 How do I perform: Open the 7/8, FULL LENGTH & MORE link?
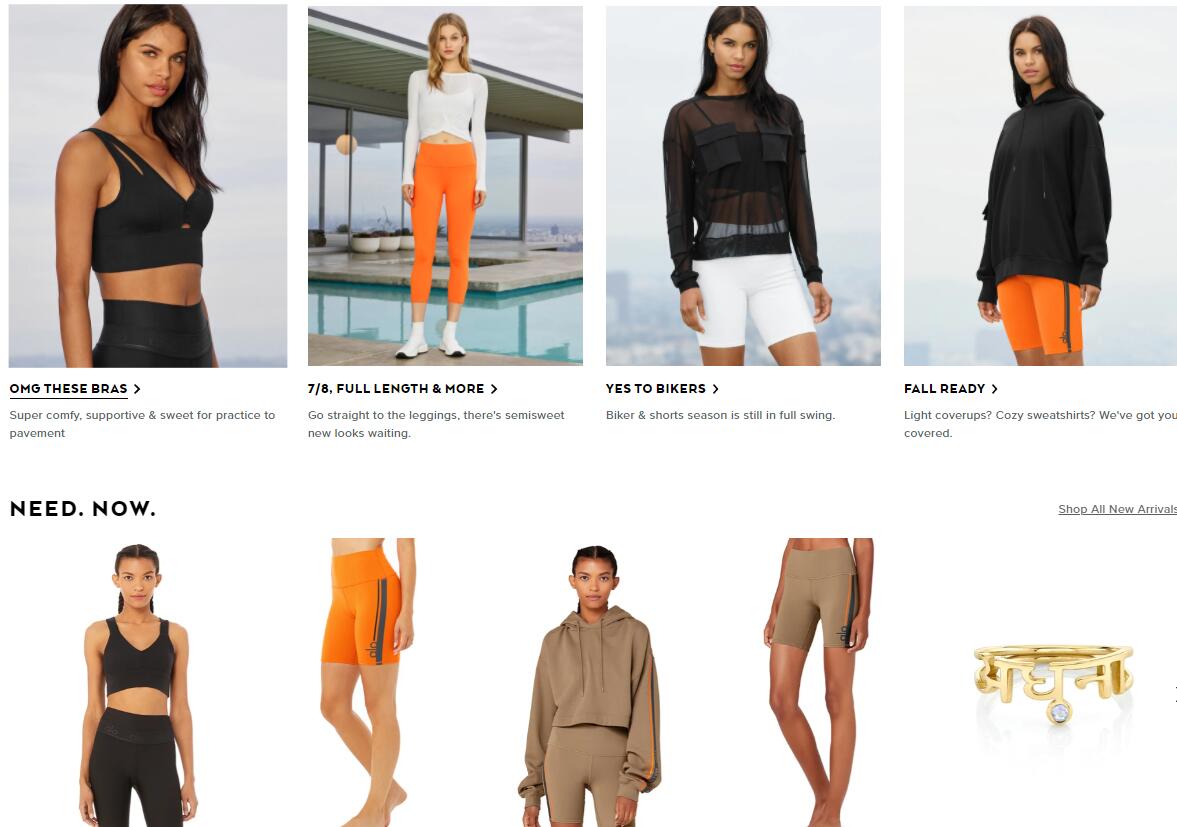[396, 389]
